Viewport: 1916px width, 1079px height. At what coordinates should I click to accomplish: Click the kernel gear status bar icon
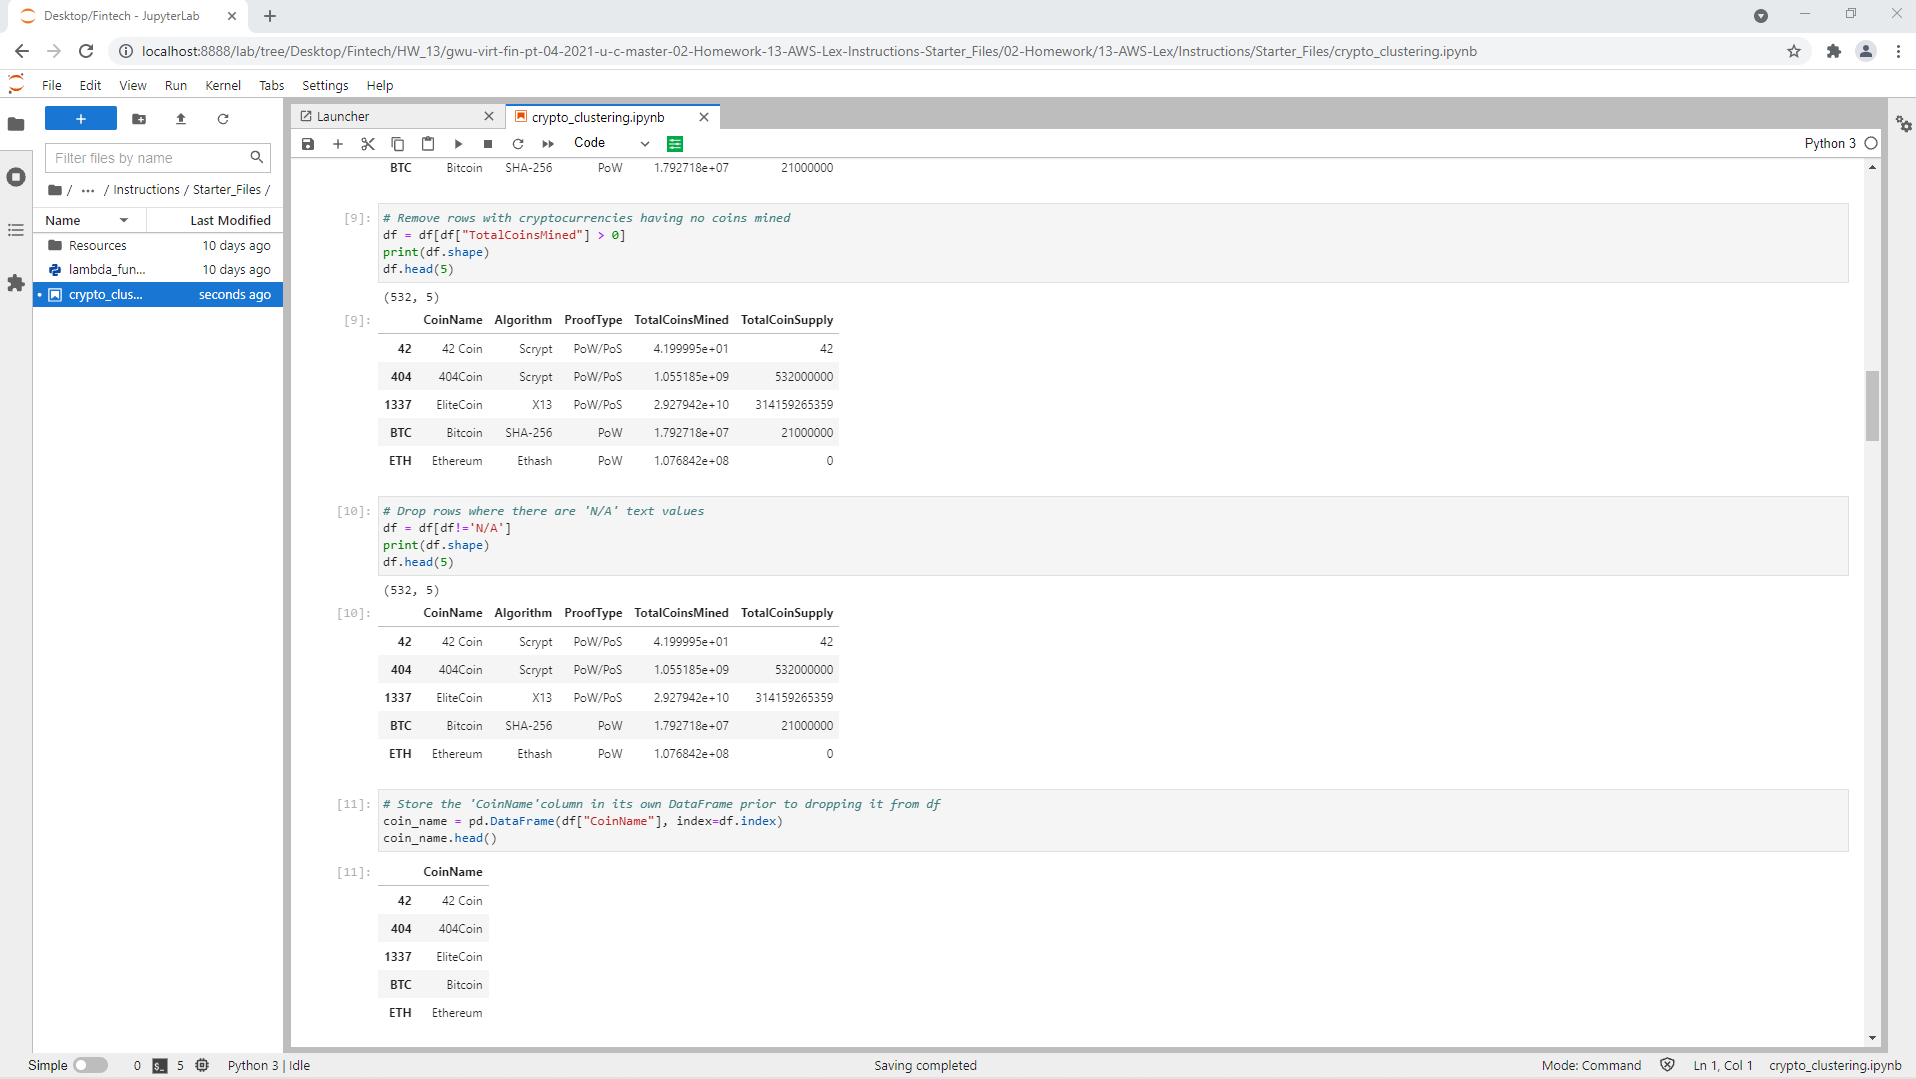pyautogui.click(x=202, y=1065)
